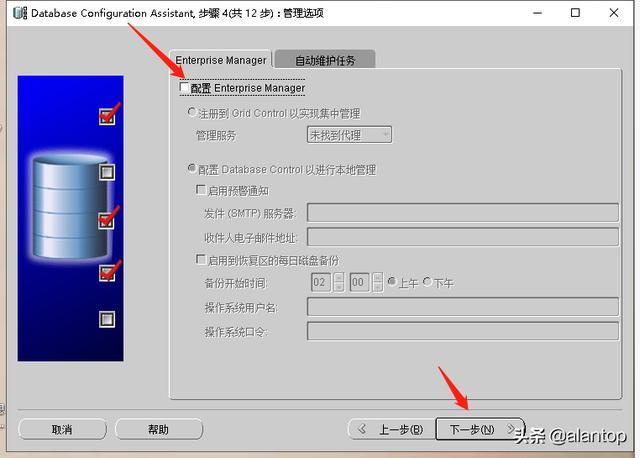640x458 pixels.
Task: Enable the 启用预警通知 checkbox
Action: point(201,190)
